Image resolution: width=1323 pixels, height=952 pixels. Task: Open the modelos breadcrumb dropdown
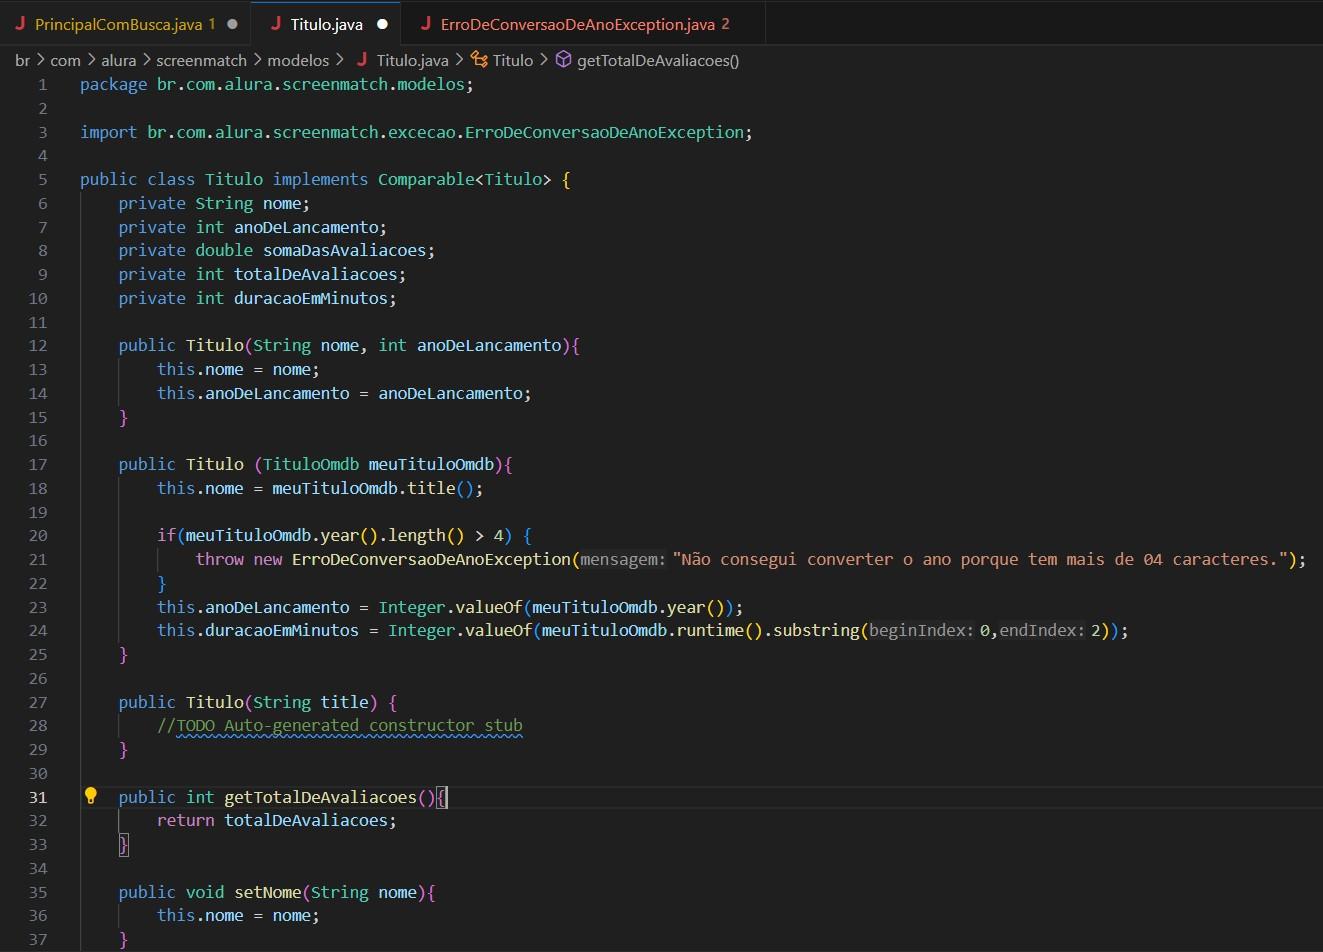[x=298, y=60]
